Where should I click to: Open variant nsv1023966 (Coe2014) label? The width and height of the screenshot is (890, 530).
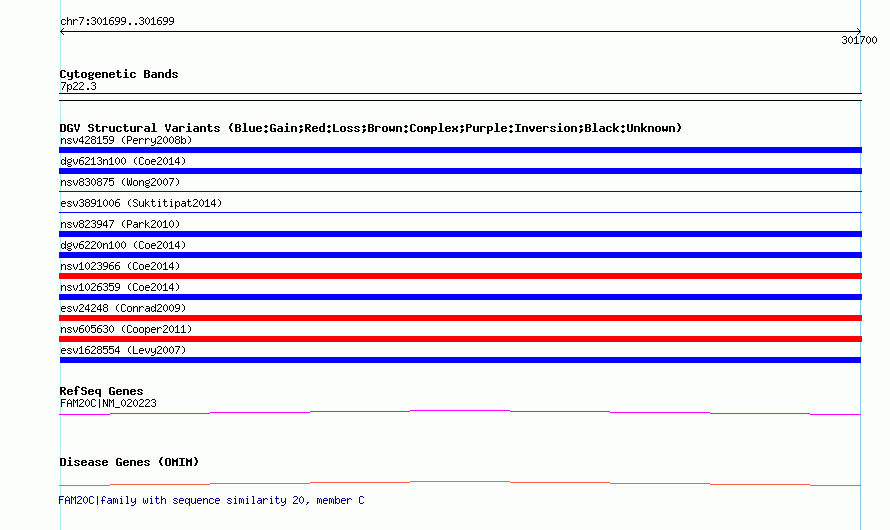click(x=120, y=266)
